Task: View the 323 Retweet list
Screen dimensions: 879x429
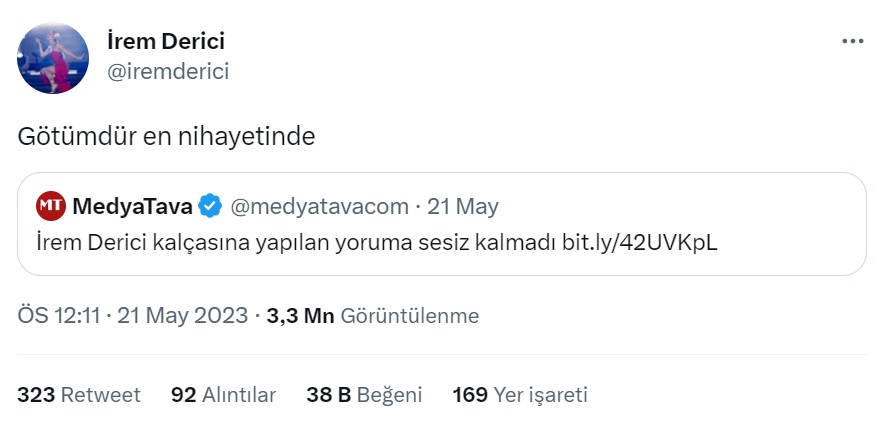Action: (79, 395)
